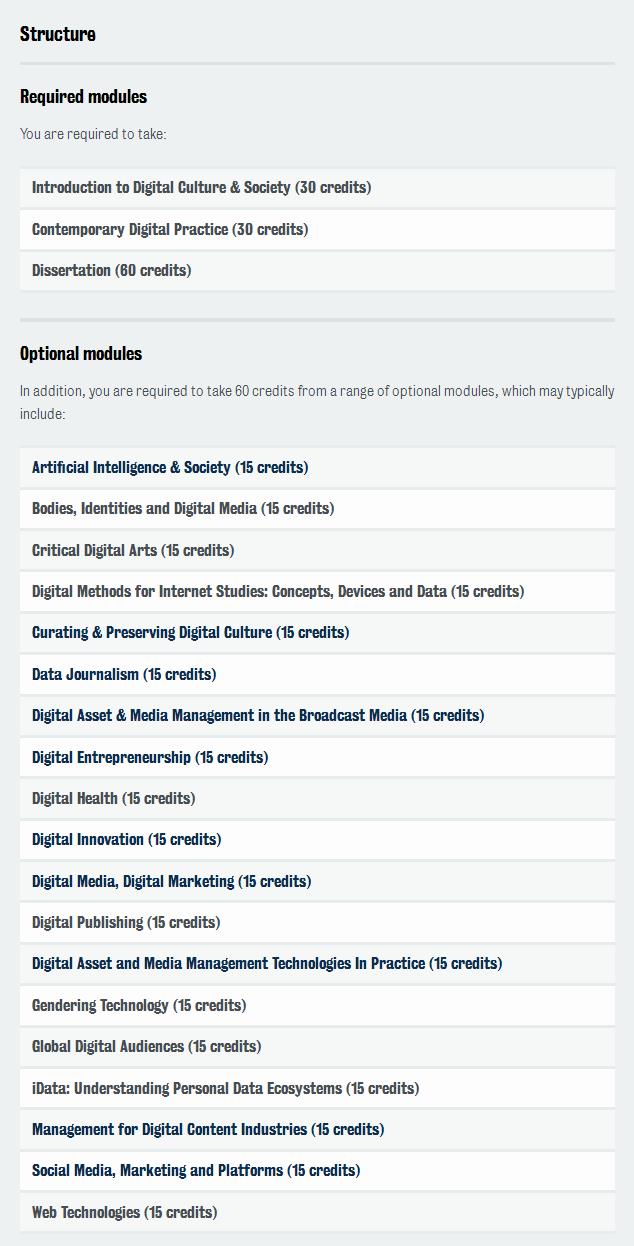Select the Digital Publishing module row

coord(317,922)
